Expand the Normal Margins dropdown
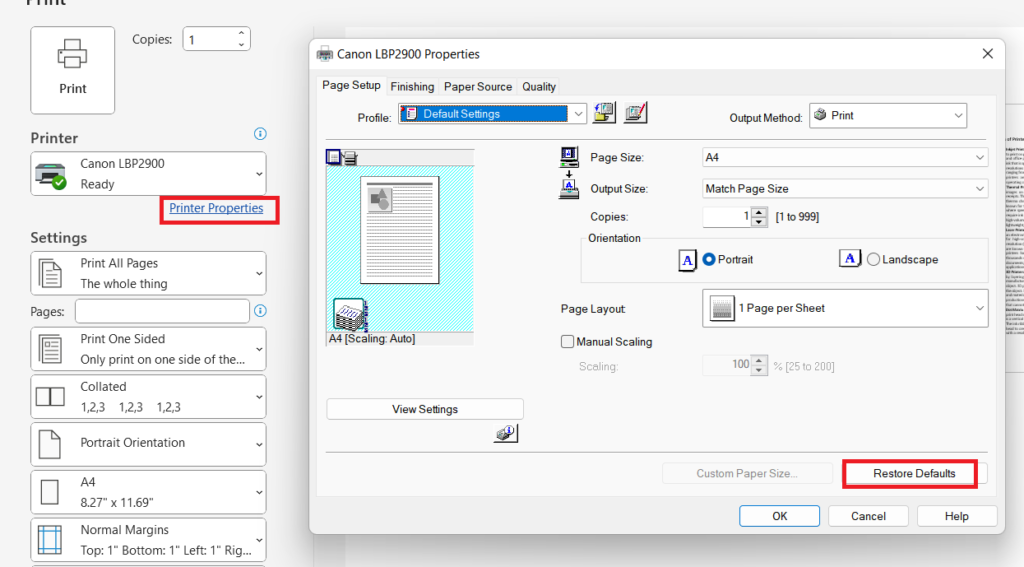The width and height of the screenshot is (1024, 567). [x=148, y=540]
